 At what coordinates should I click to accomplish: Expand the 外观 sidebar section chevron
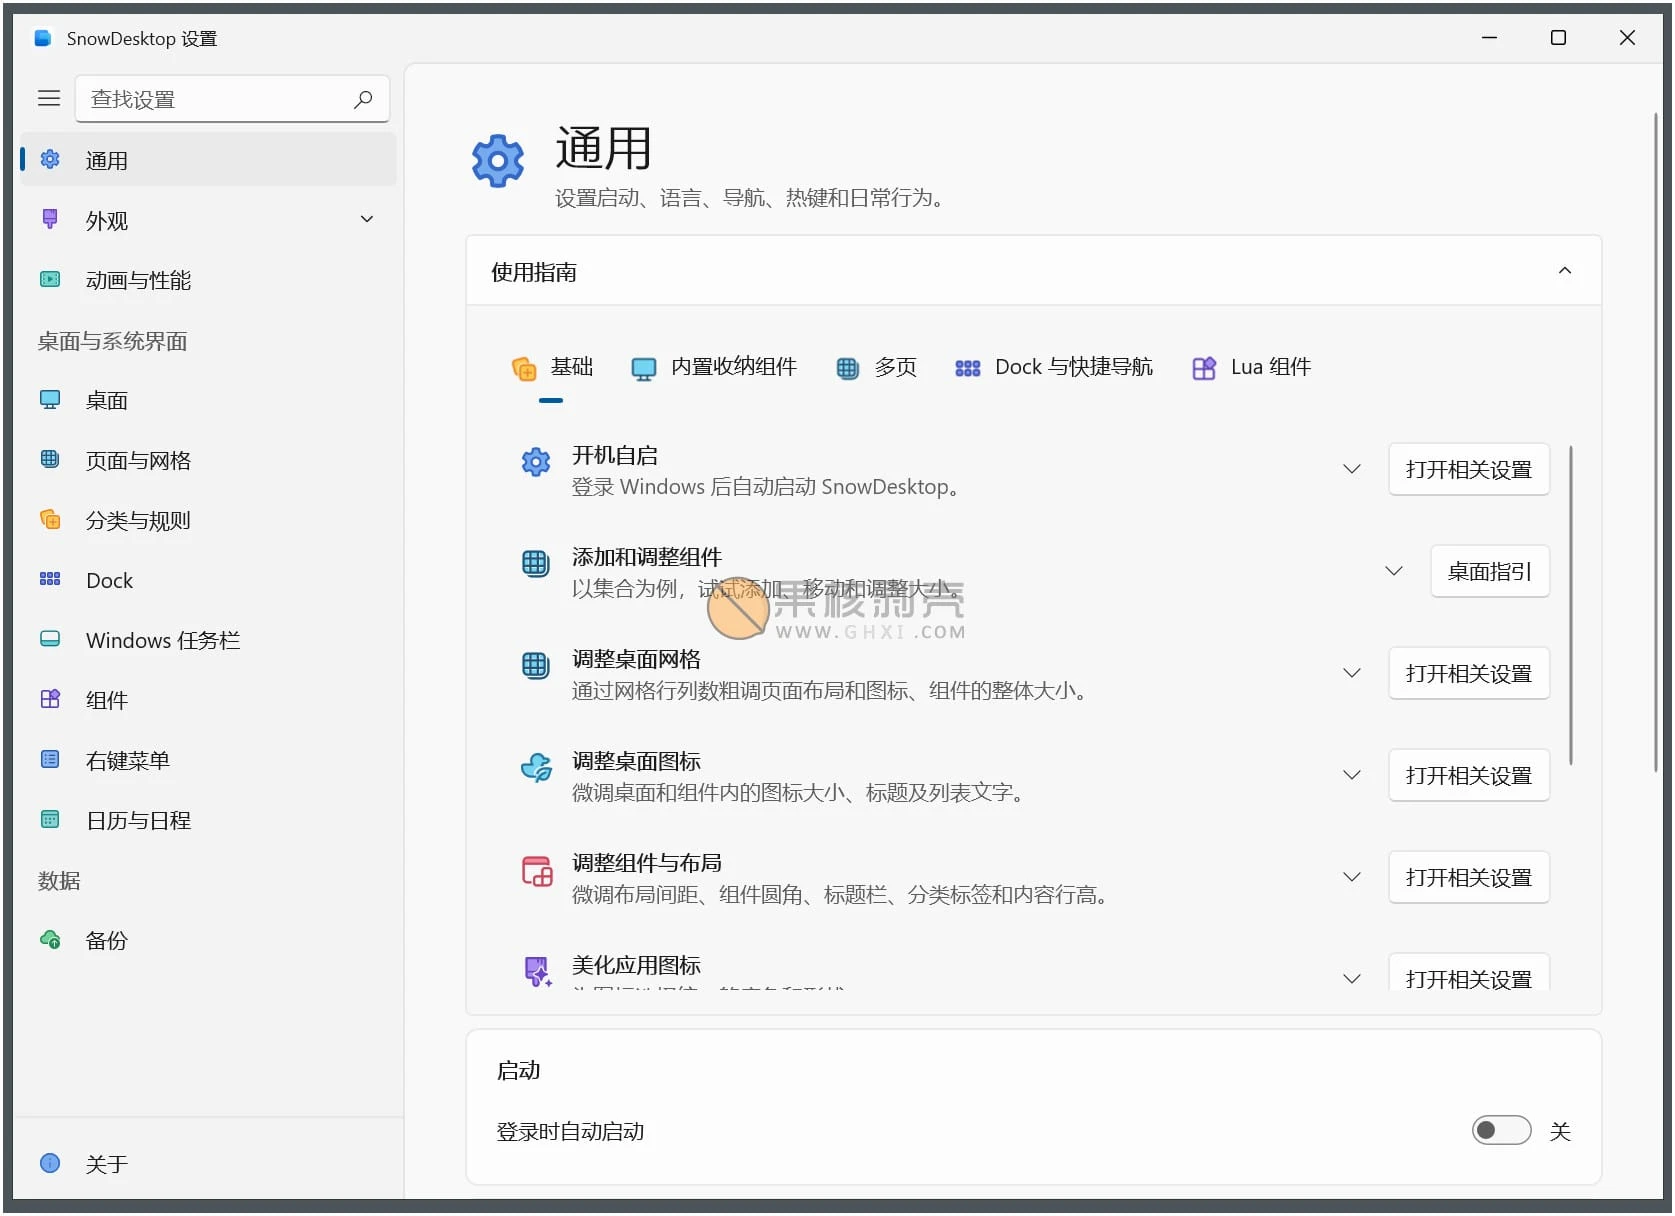[367, 219]
